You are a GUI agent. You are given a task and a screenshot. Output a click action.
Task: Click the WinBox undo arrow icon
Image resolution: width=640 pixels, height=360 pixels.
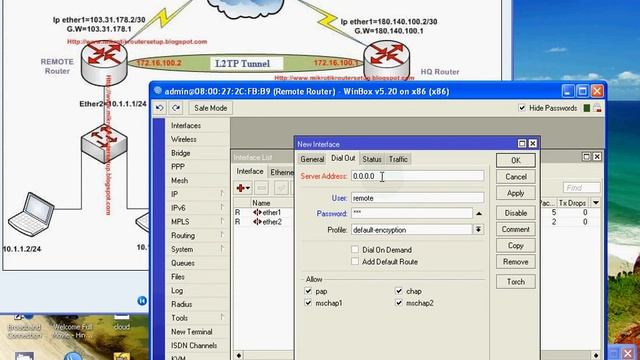click(x=160, y=108)
